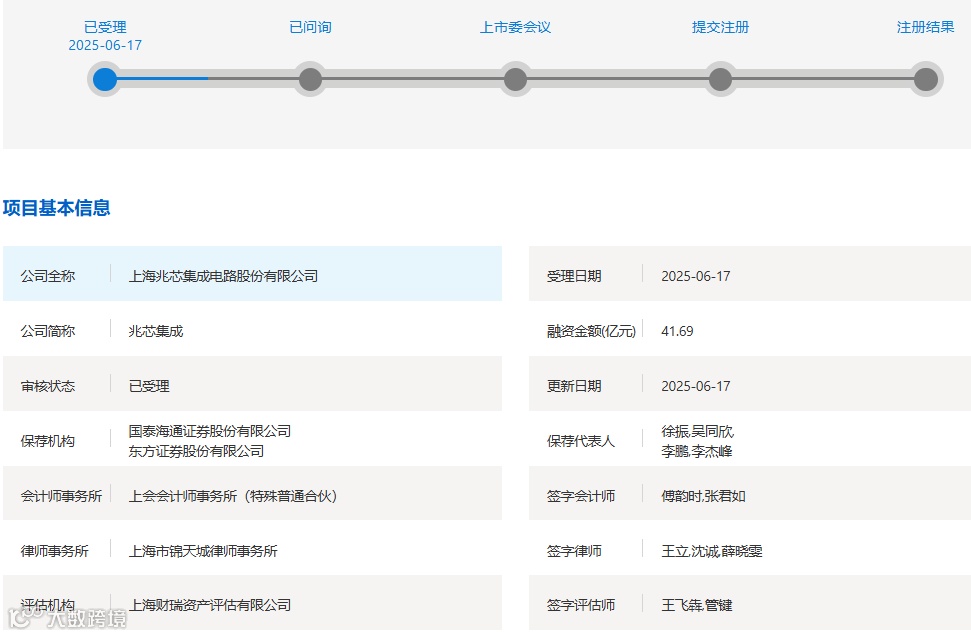The image size is (971, 636).
Task: Click the 签字律师 field label
Action: click(x=574, y=551)
